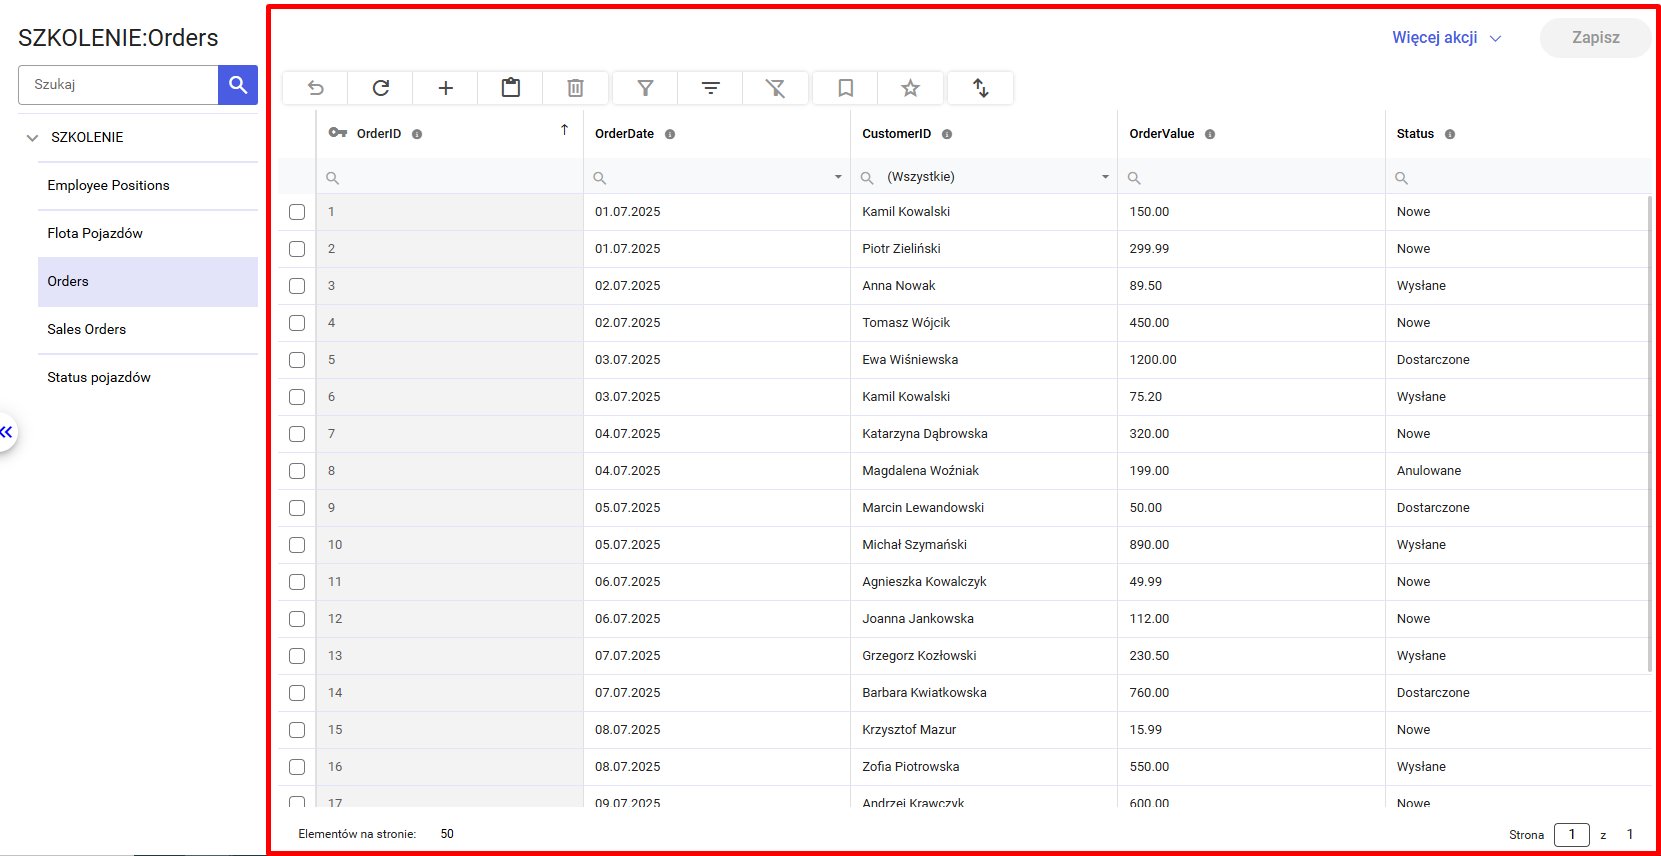Collapse the sidebar with double-chevron icon
1661x856 pixels.
click(6, 432)
